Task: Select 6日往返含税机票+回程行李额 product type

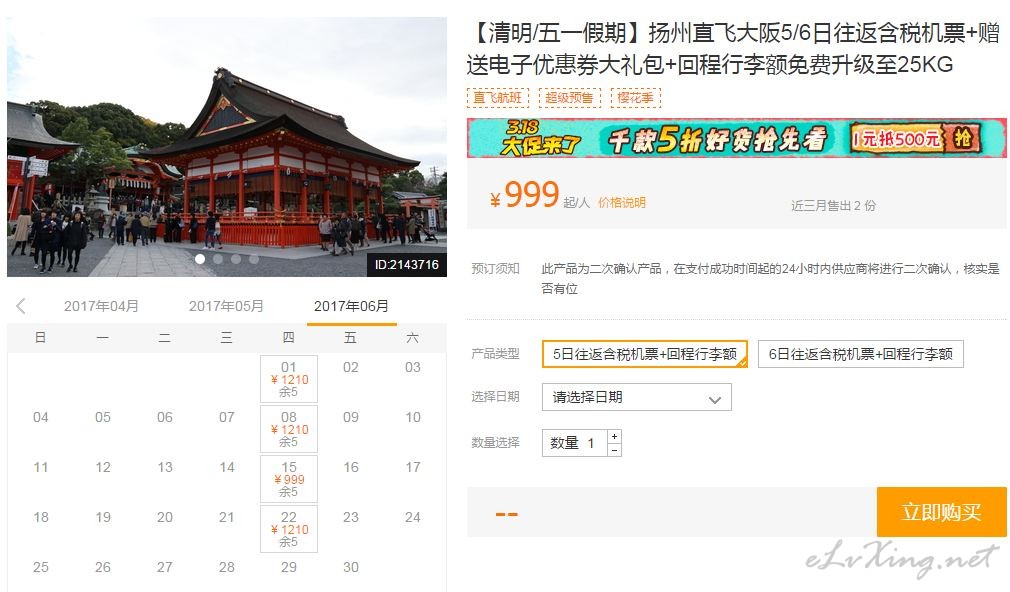Action: [x=861, y=354]
